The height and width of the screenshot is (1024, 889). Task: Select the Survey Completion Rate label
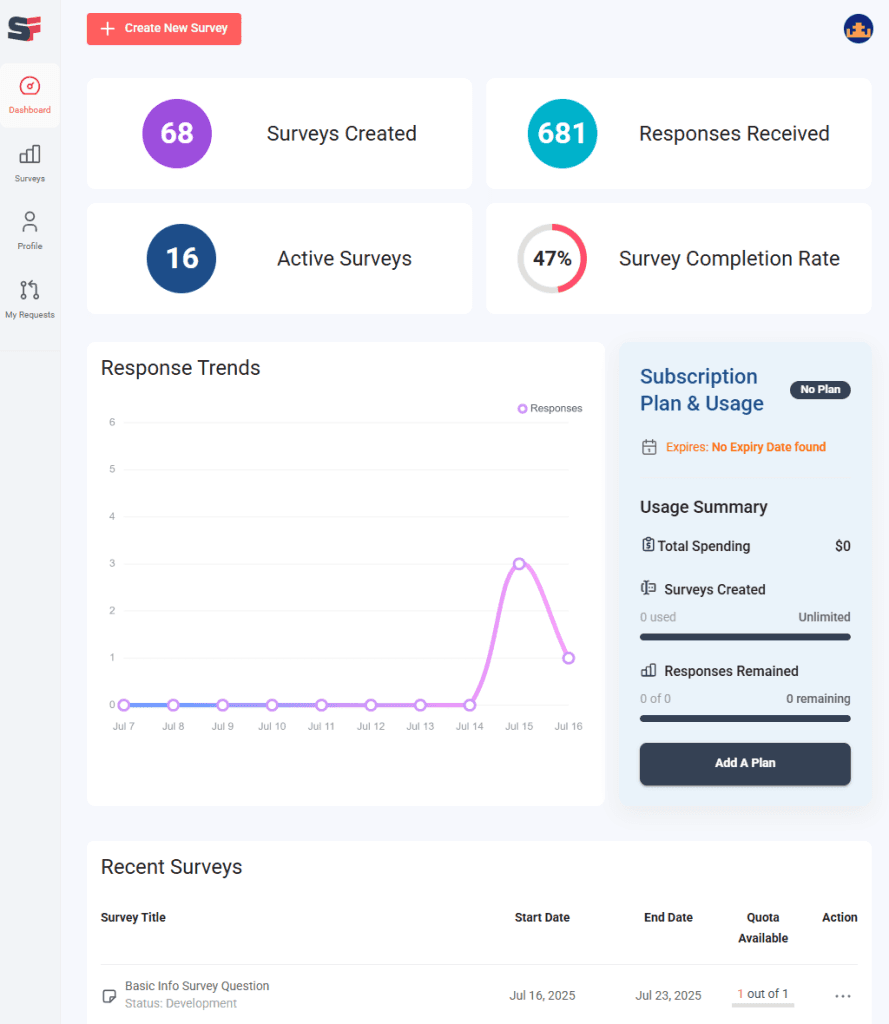pos(729,259)
